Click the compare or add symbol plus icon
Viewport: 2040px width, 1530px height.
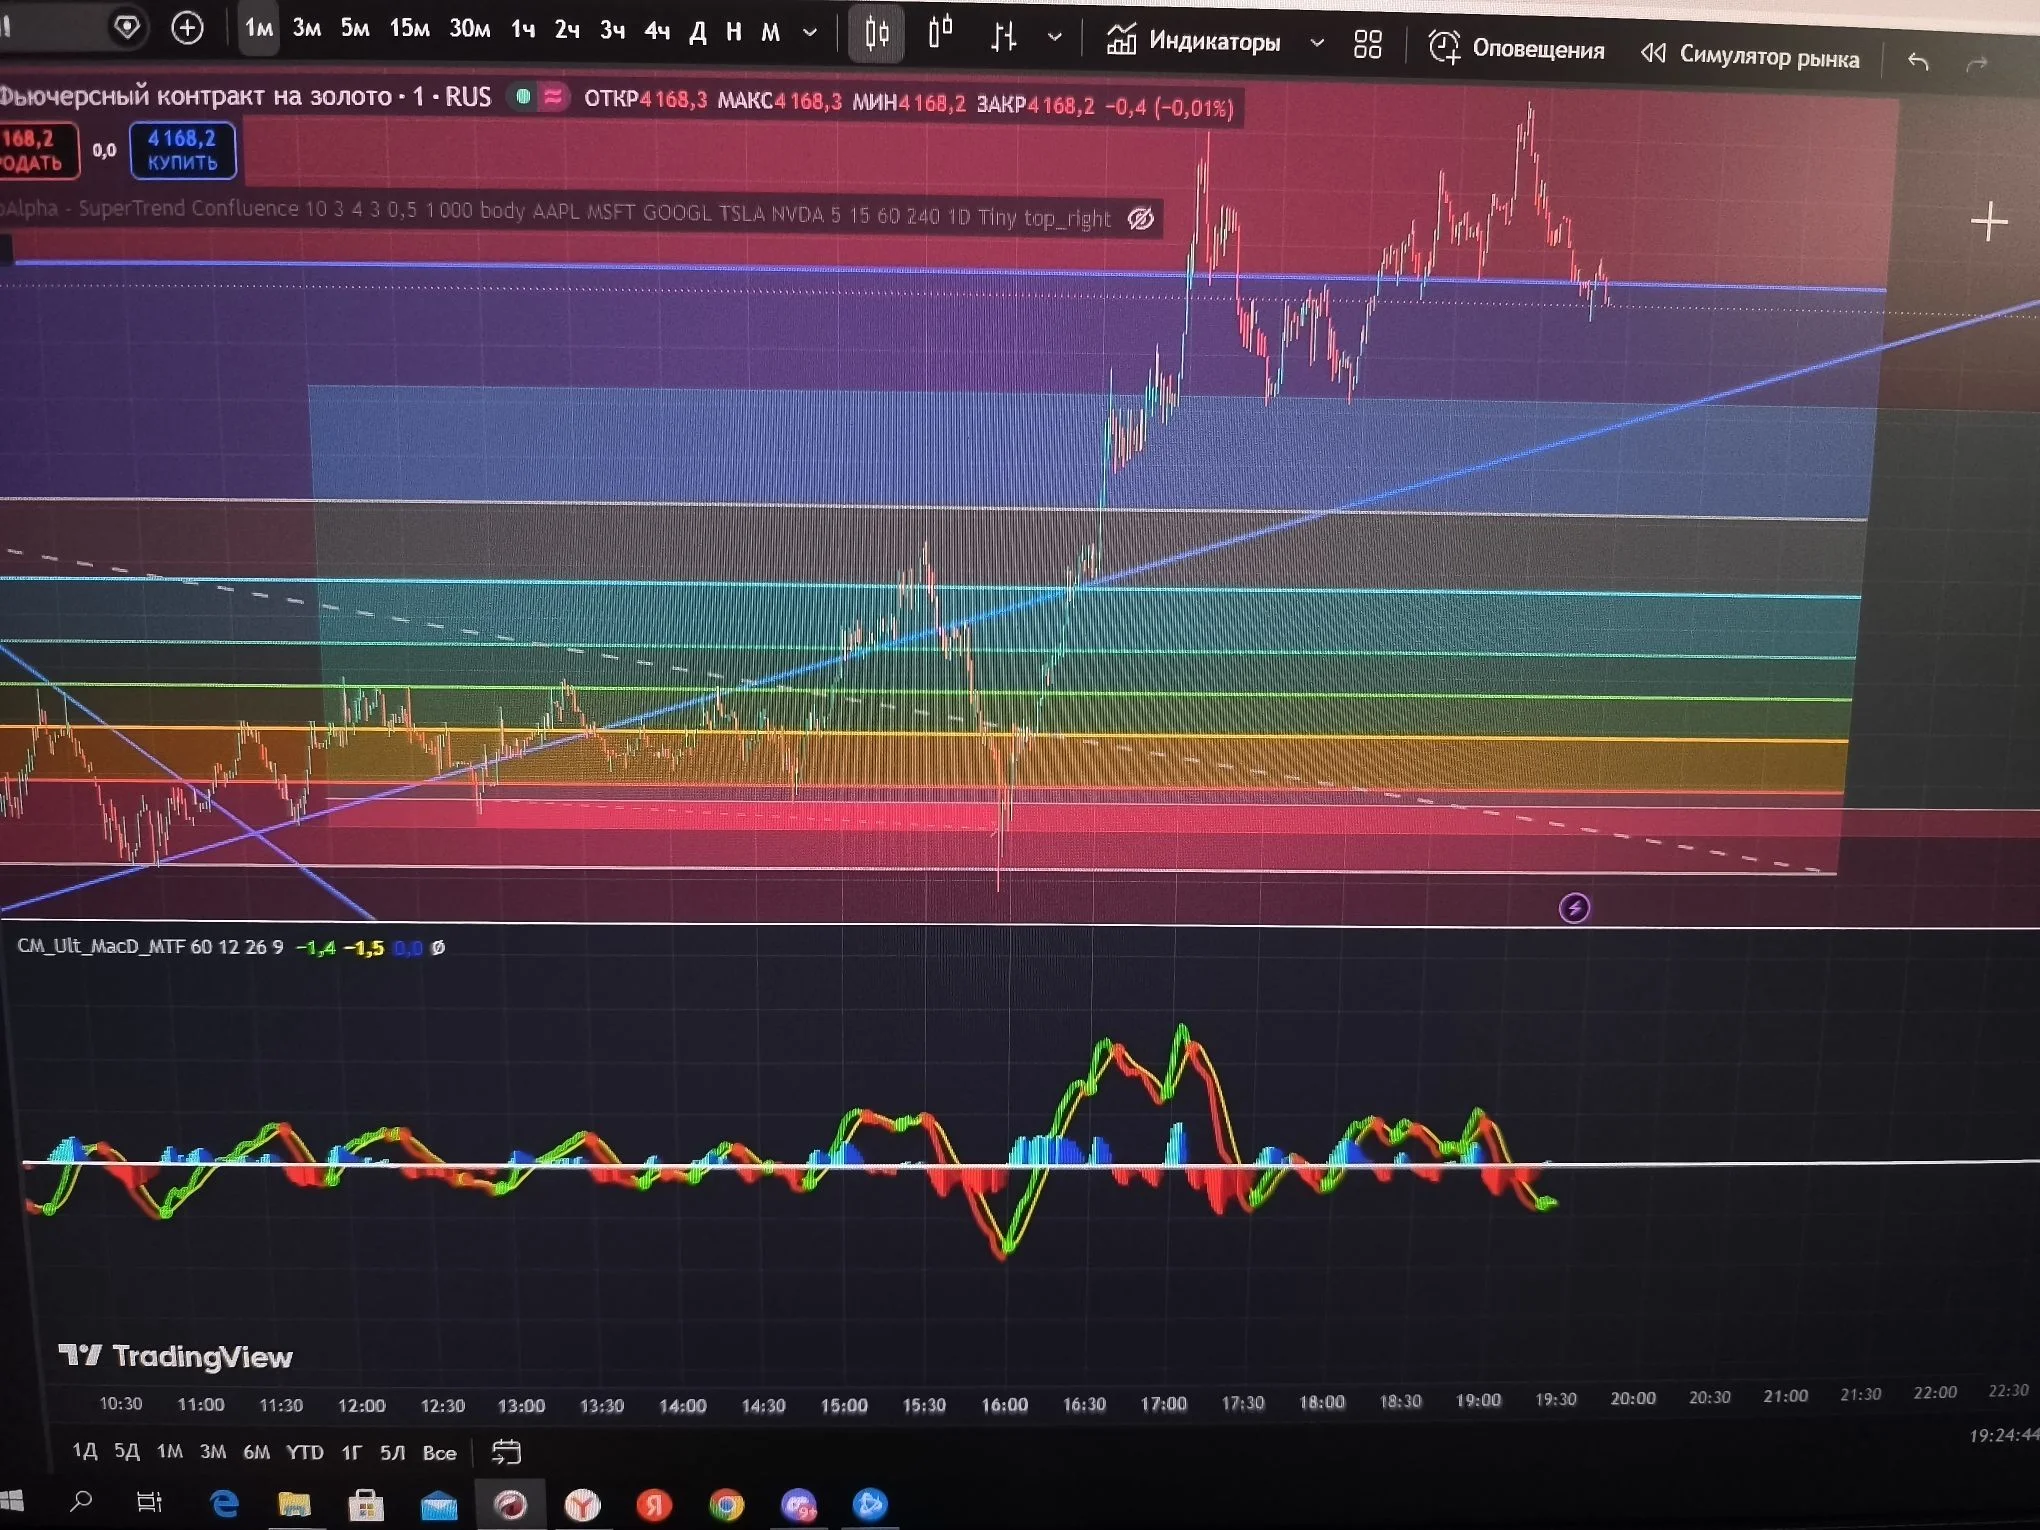(187, 28)
